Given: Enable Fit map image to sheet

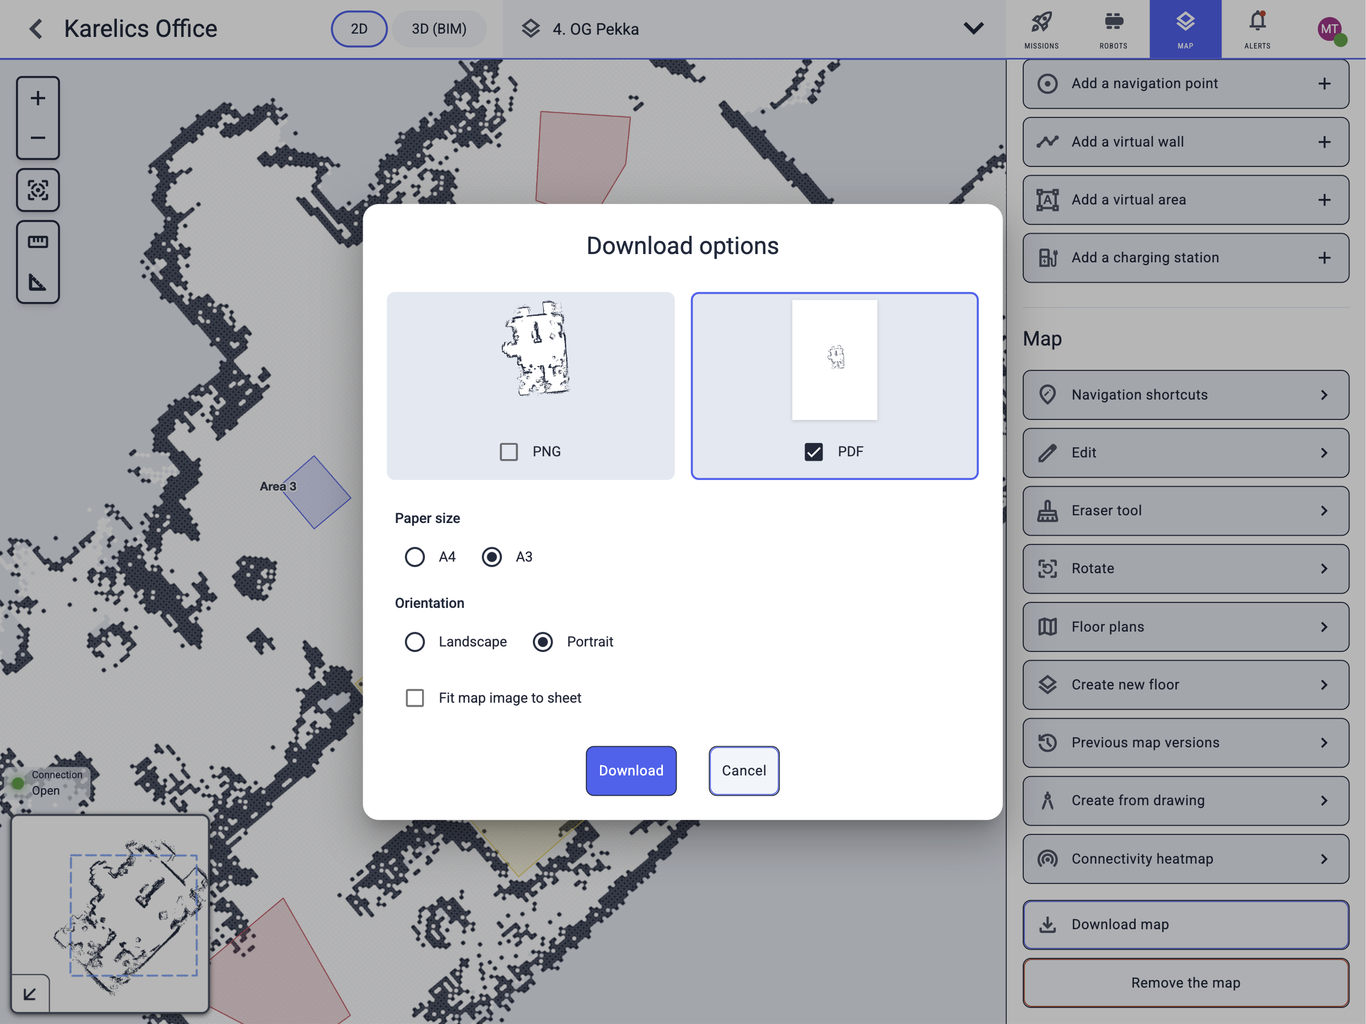Looking at the screenshot, I should click(415, 698).
